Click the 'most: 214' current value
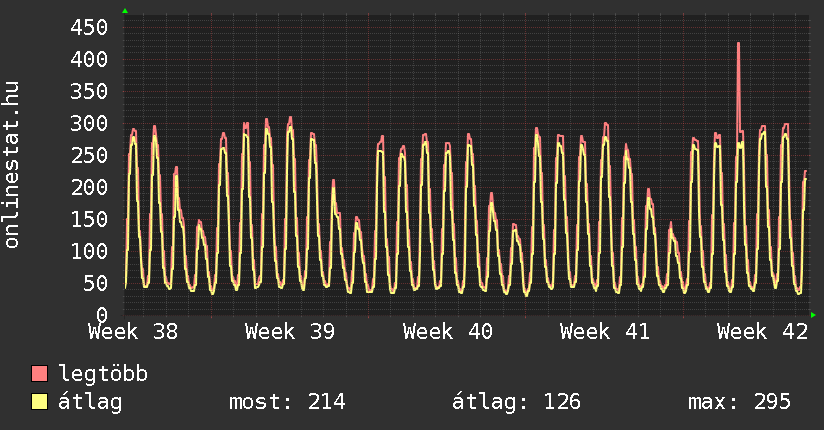The height and width of the screenshot is (430, 824). click(x=287, y=402)
